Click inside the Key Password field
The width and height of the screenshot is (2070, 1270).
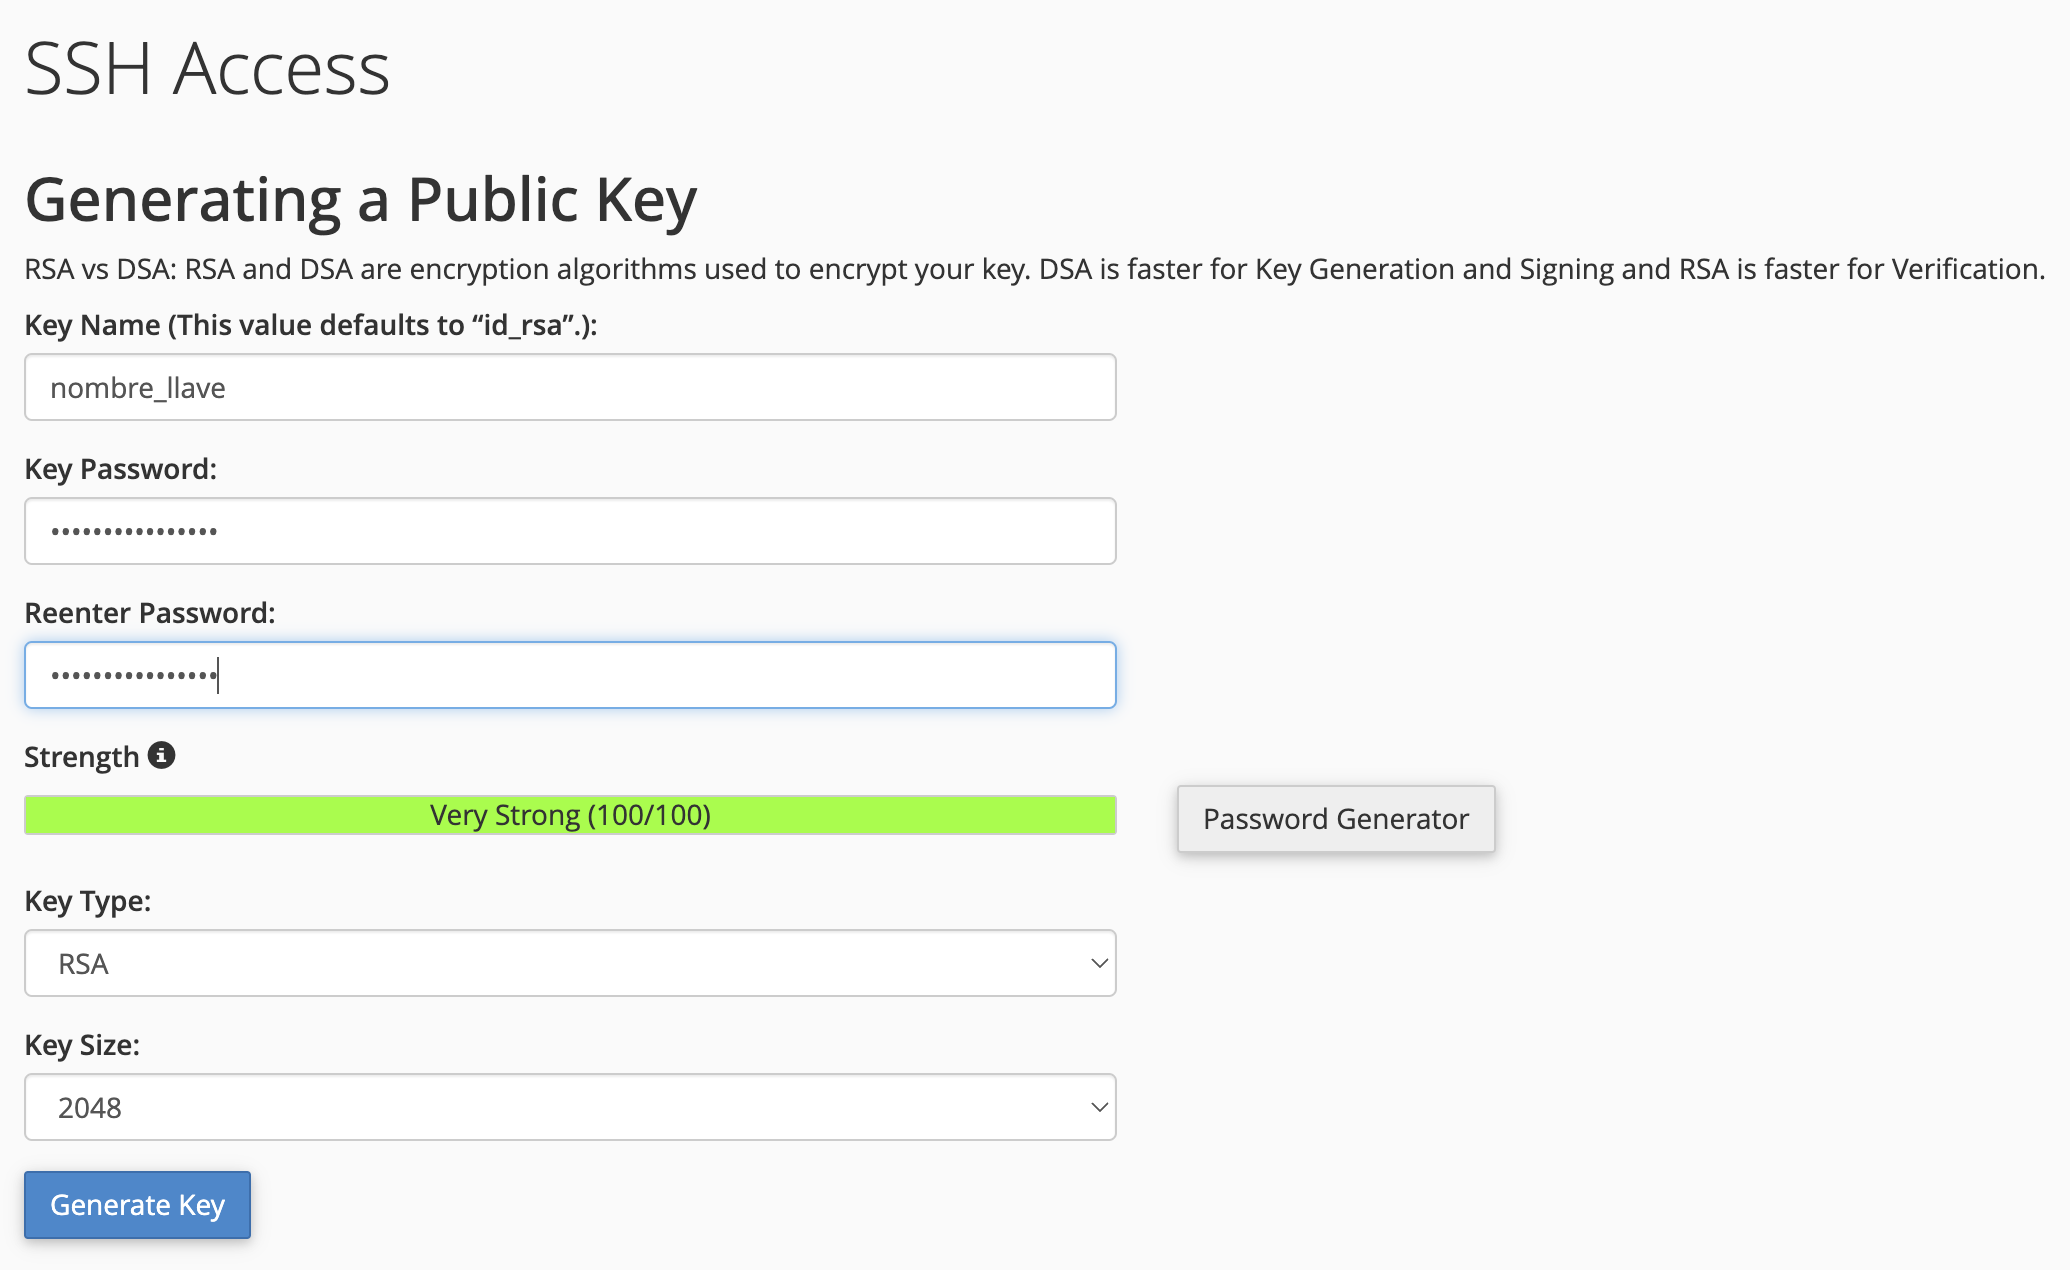(x=569, y=531)
